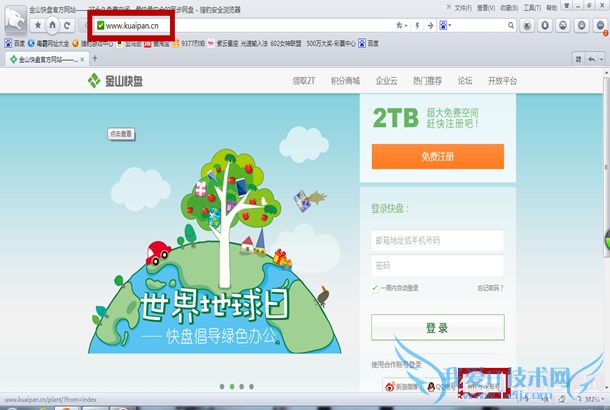This screenshot has width=610, height=410.
Task: Open the downloads toolbar icon
Action: click(545, 26)
